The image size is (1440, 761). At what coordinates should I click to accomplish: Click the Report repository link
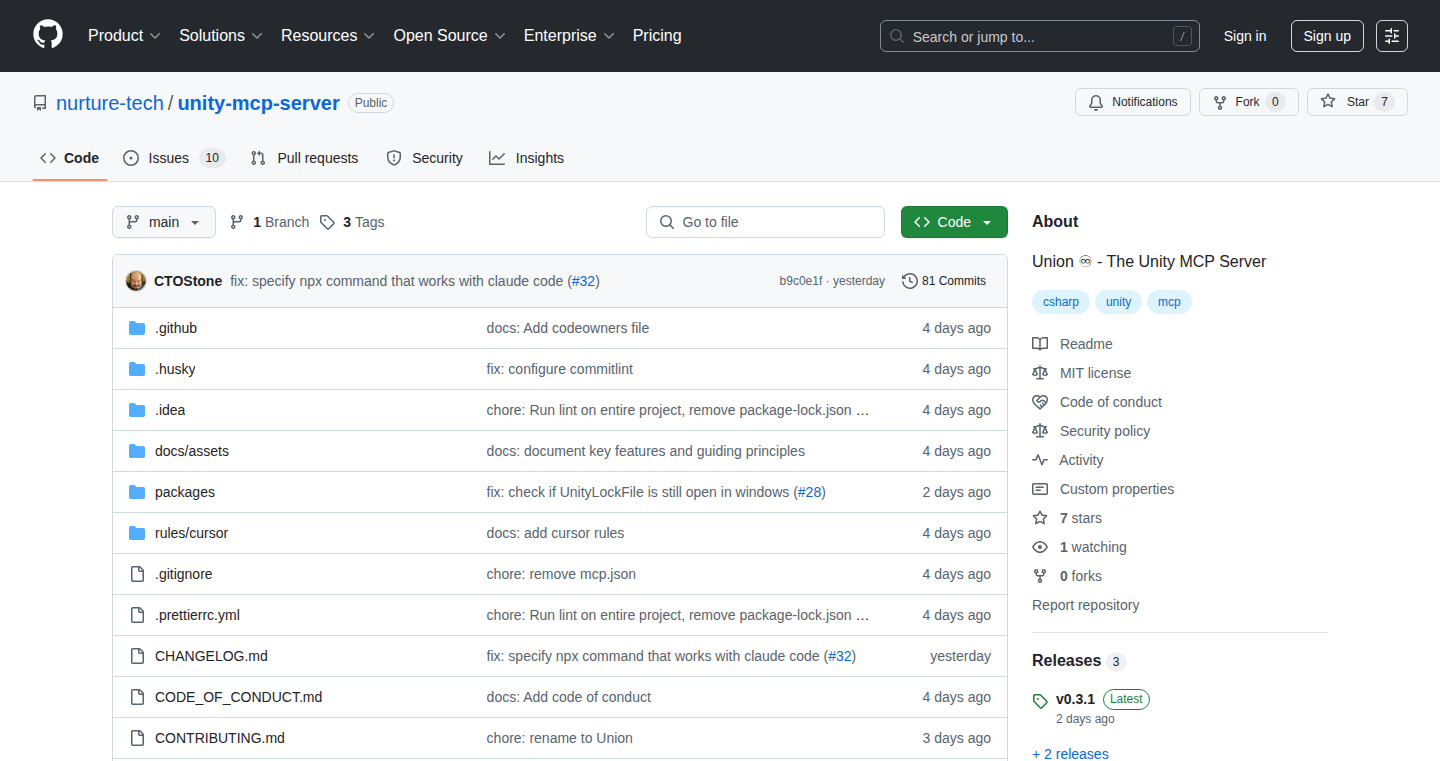(1086, 605)
